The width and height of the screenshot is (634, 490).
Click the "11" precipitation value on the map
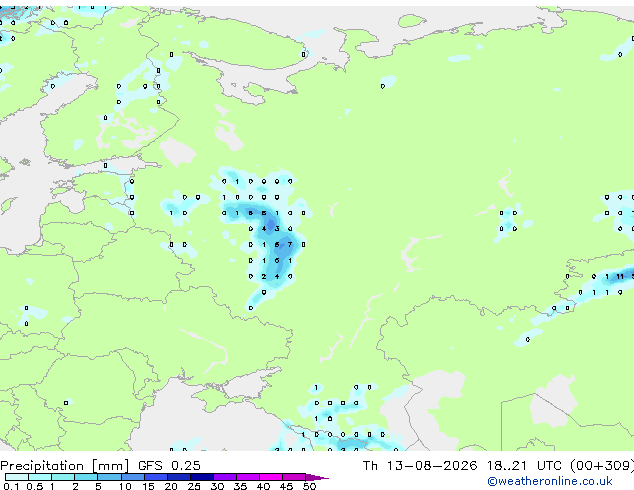coord(620,277)
